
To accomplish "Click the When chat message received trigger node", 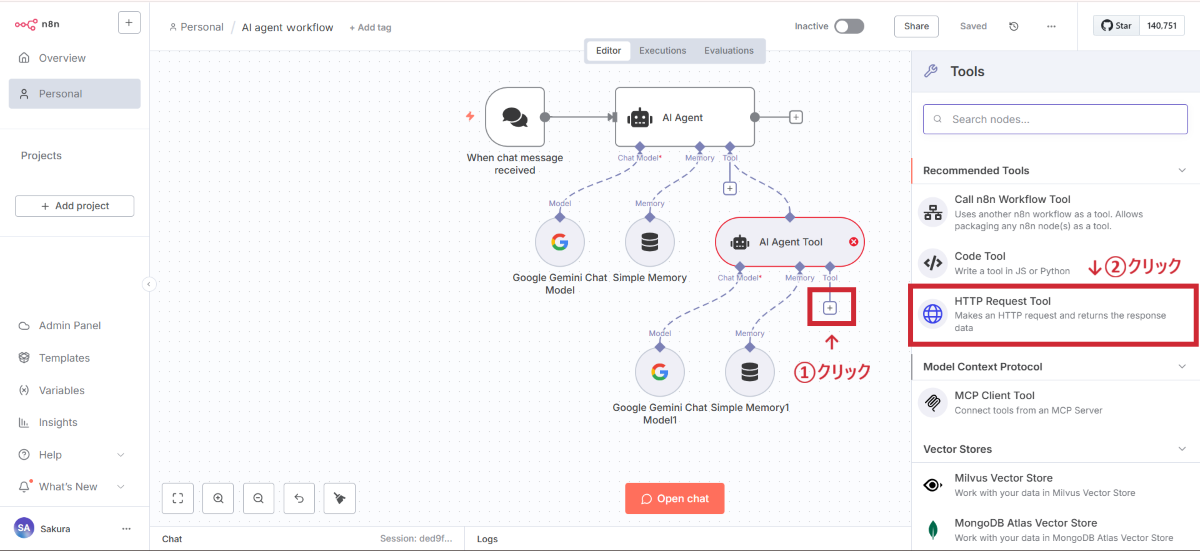I will [515, 117].
